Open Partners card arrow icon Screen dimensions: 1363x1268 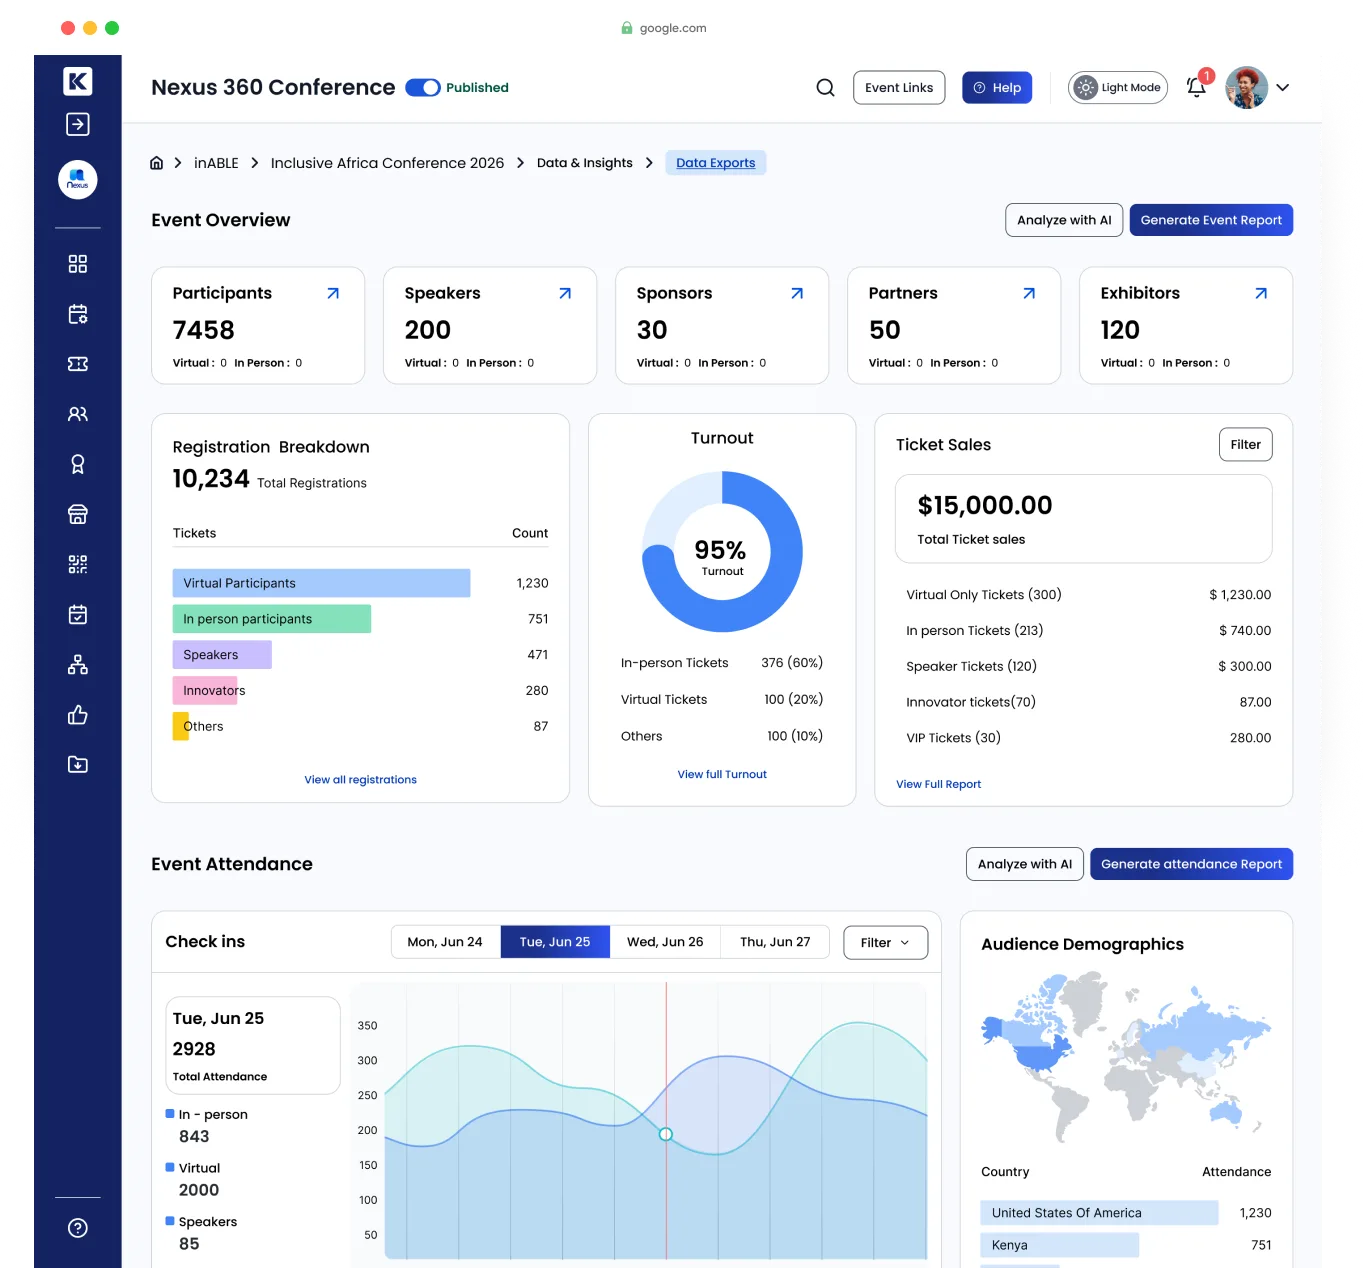click(1029, 293)
